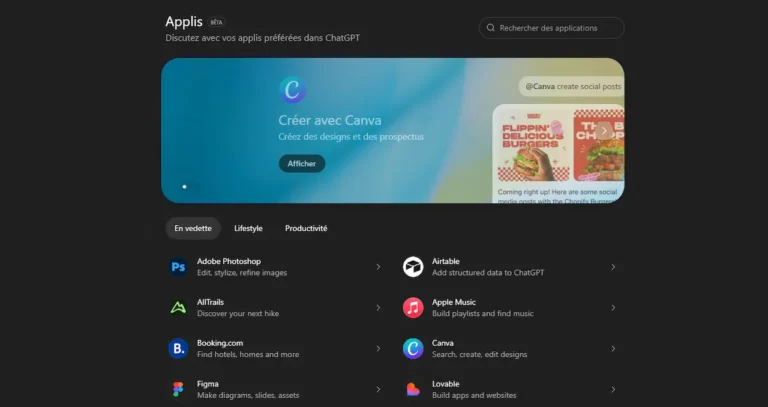Expand the AllTrails row chevron
The width and height of the screenshot is (768, 407).
tap(378, 308)
